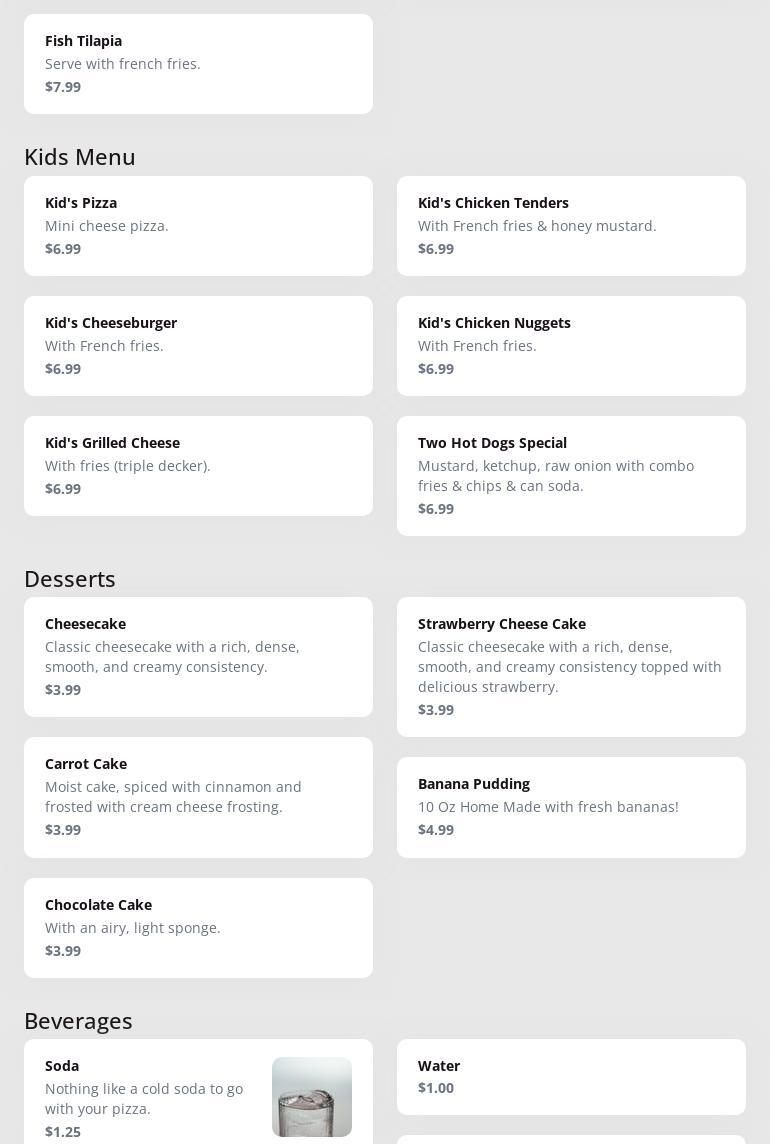Click the $4.99 Banana Pudding price
The height and width of the screenshot is (1144, 770).
click(436, 830)
